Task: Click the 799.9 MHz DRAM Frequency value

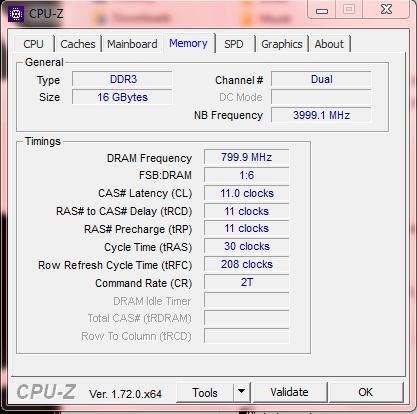Action: coord(247,157)
